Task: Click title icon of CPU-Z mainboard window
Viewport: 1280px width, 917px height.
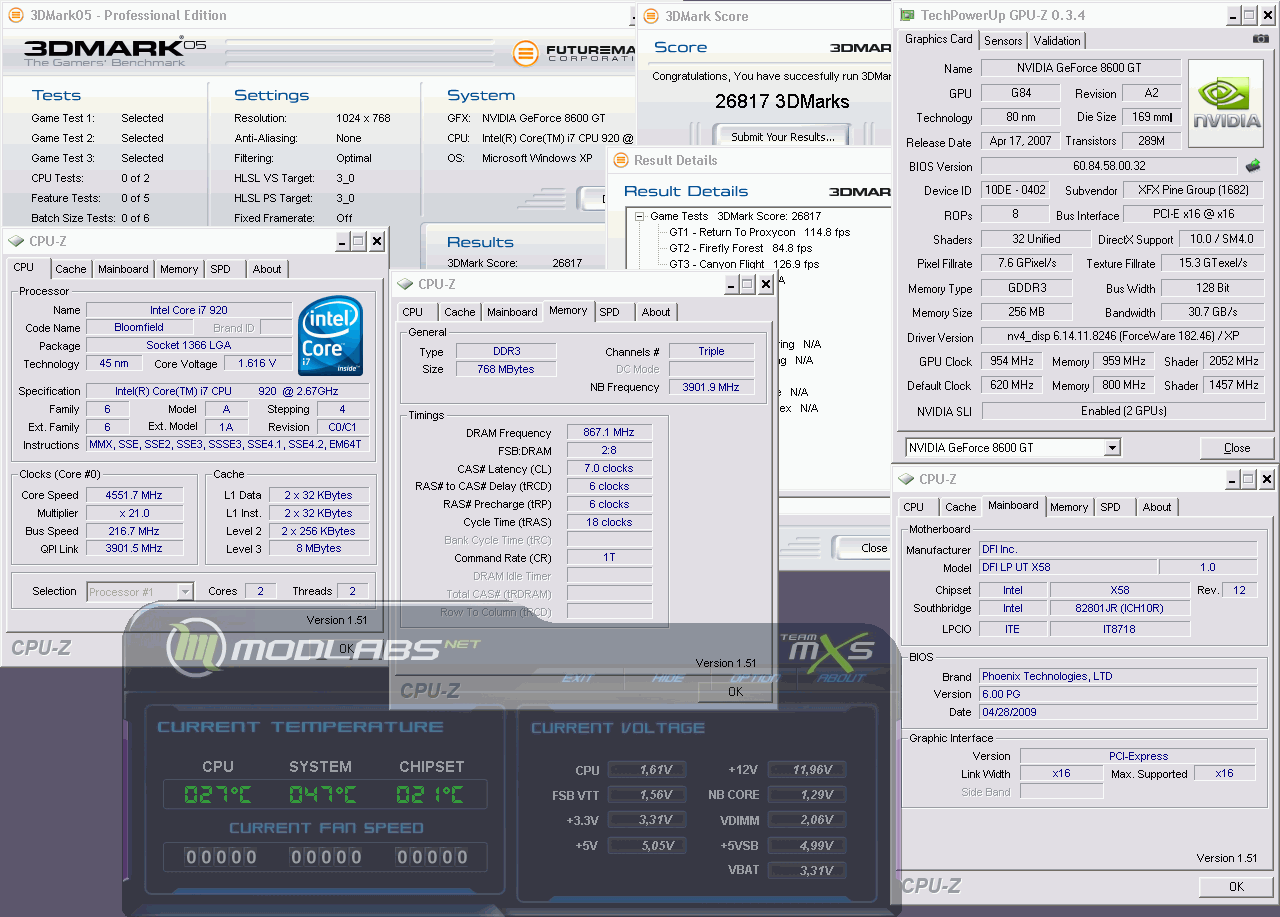Action: click(x=906, y=479)
